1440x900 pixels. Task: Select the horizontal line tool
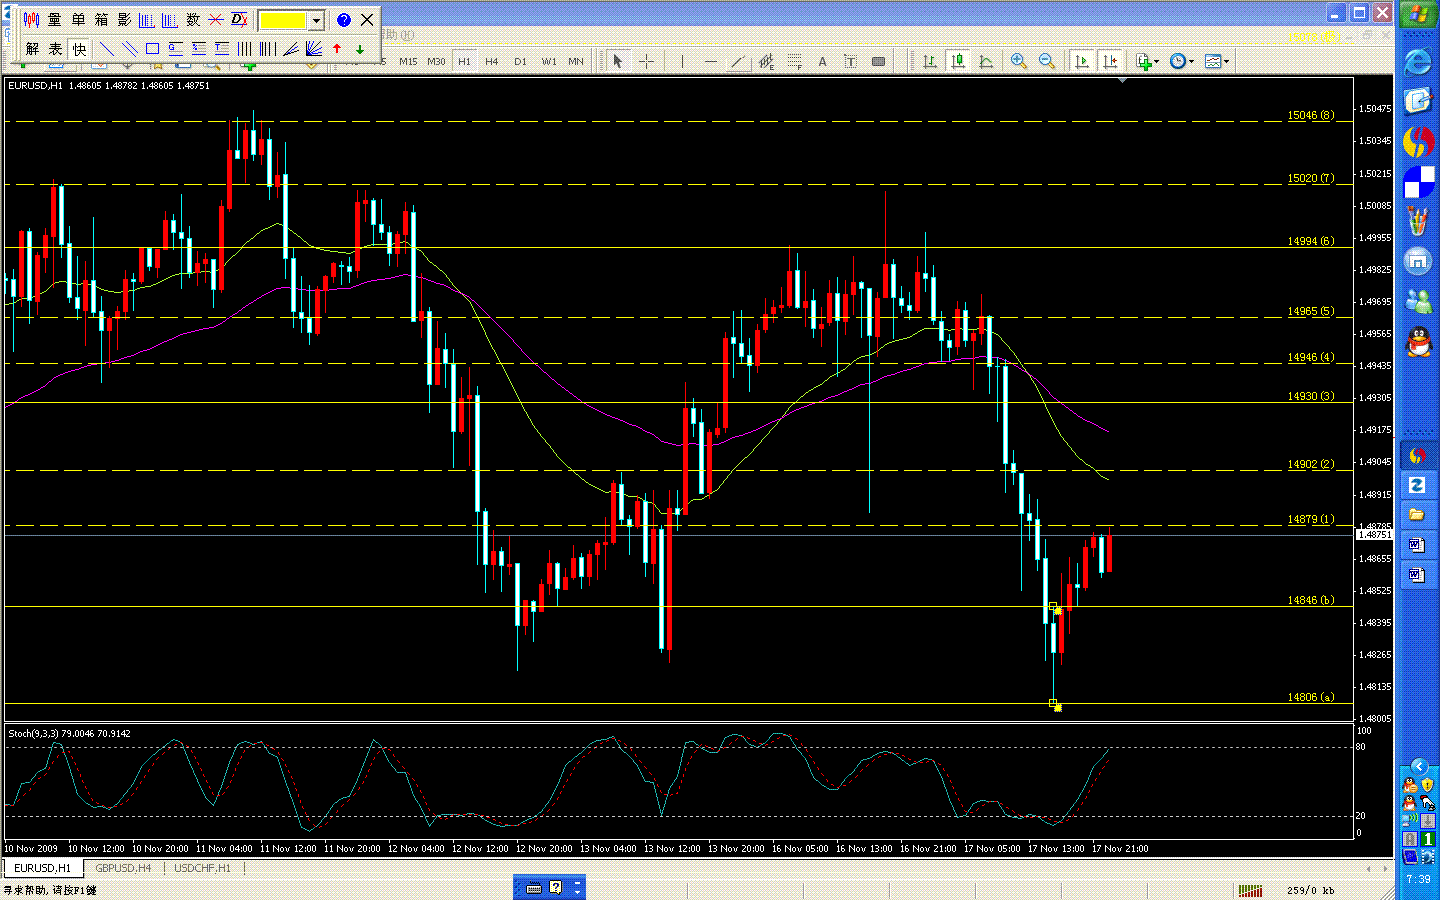coord(710,61)
